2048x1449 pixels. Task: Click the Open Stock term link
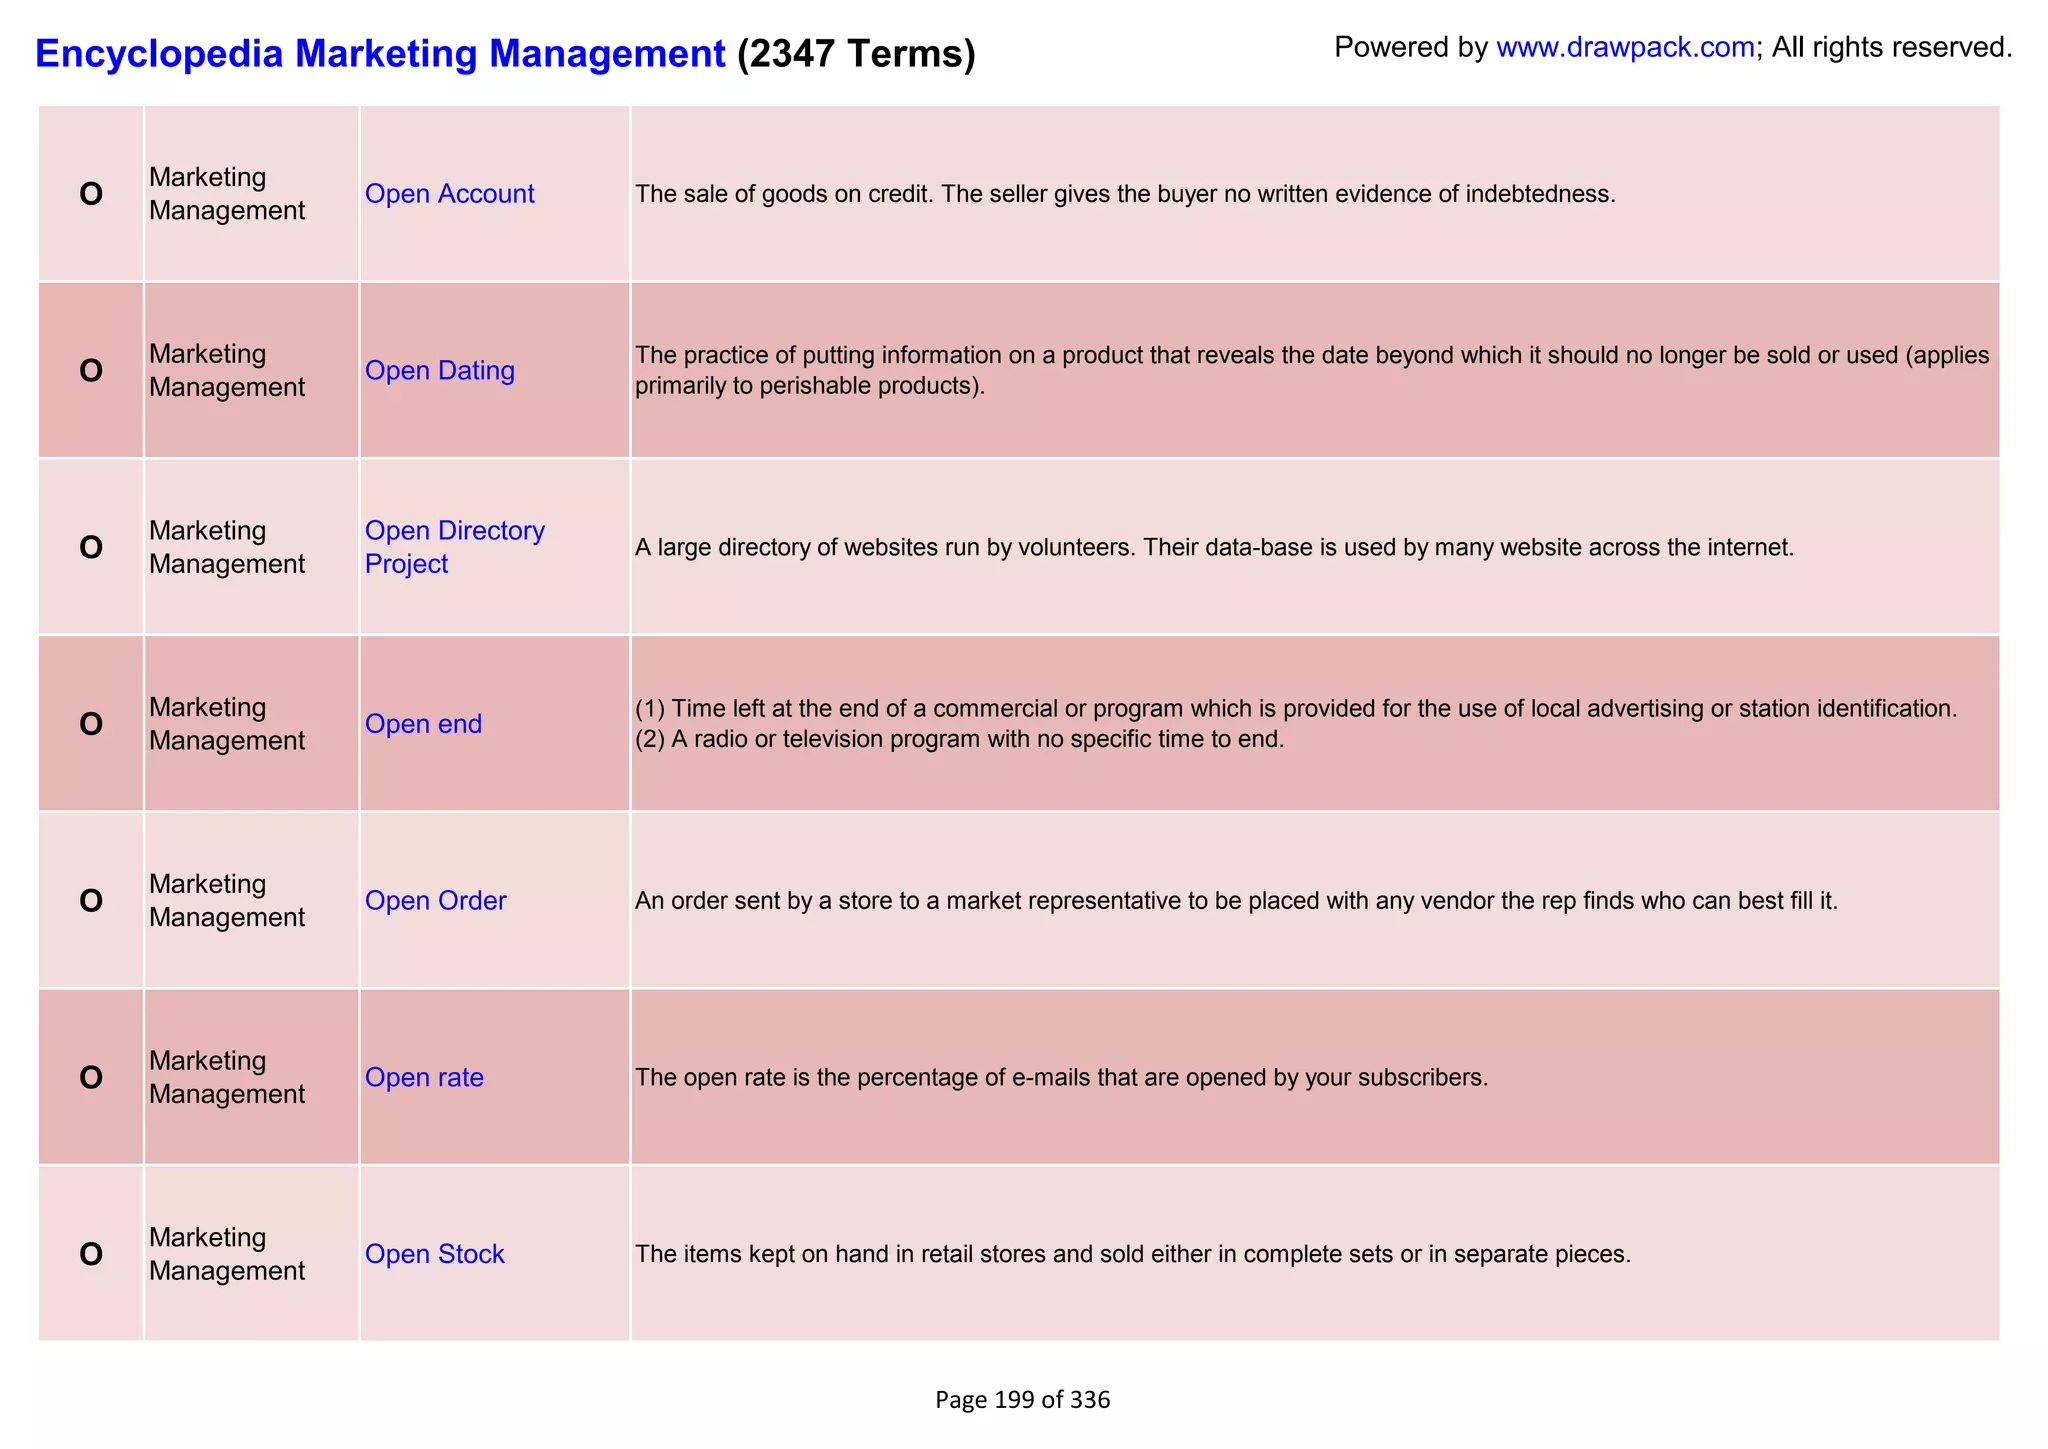pos(434,1254)
